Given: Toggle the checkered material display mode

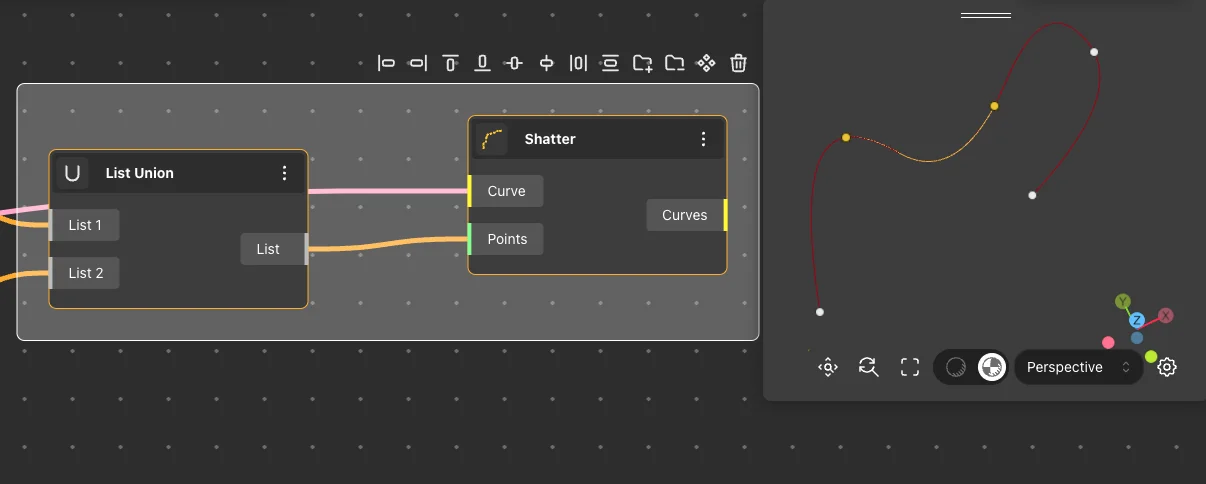Looking at the screenshot, I should click(991, 367).
